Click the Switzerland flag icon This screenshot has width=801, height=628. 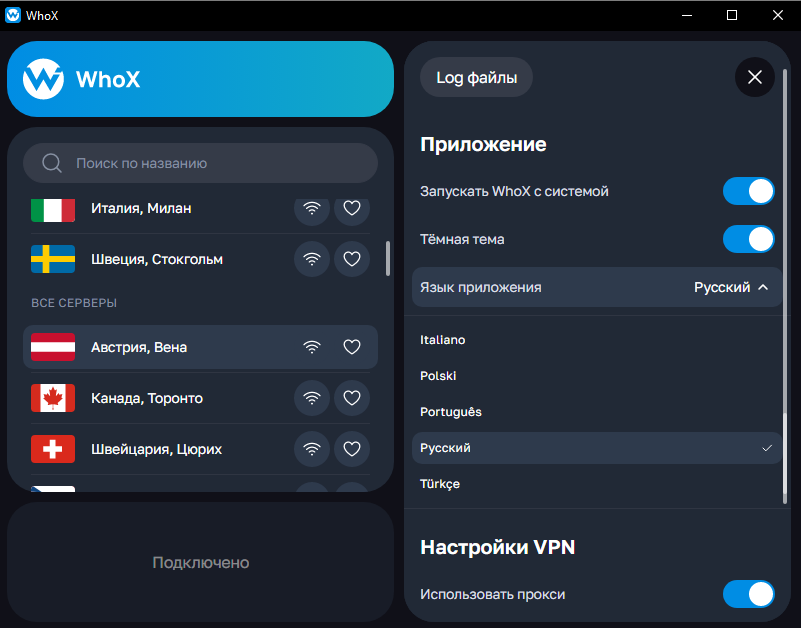click(53, 449)
